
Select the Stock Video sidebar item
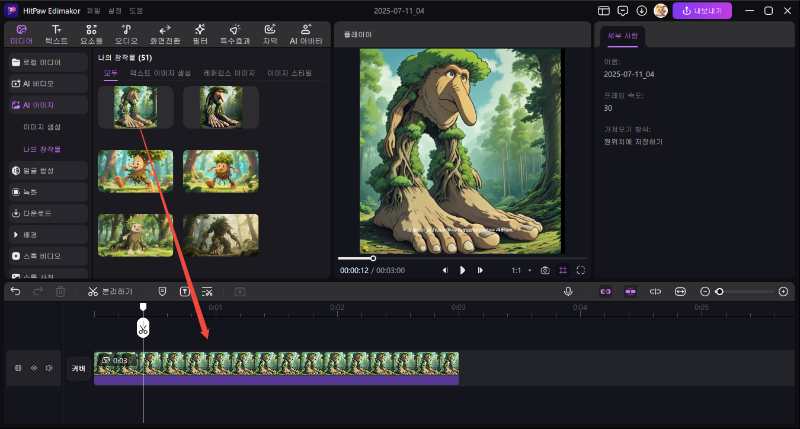[48, 256]
